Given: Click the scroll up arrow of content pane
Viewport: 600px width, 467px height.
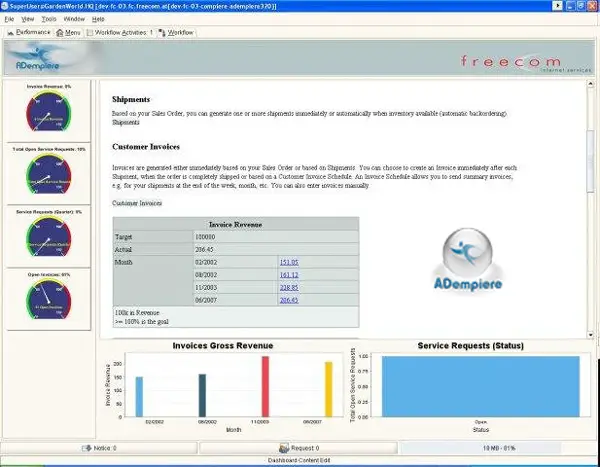Looking at the screenshot, I should (590, 83).
